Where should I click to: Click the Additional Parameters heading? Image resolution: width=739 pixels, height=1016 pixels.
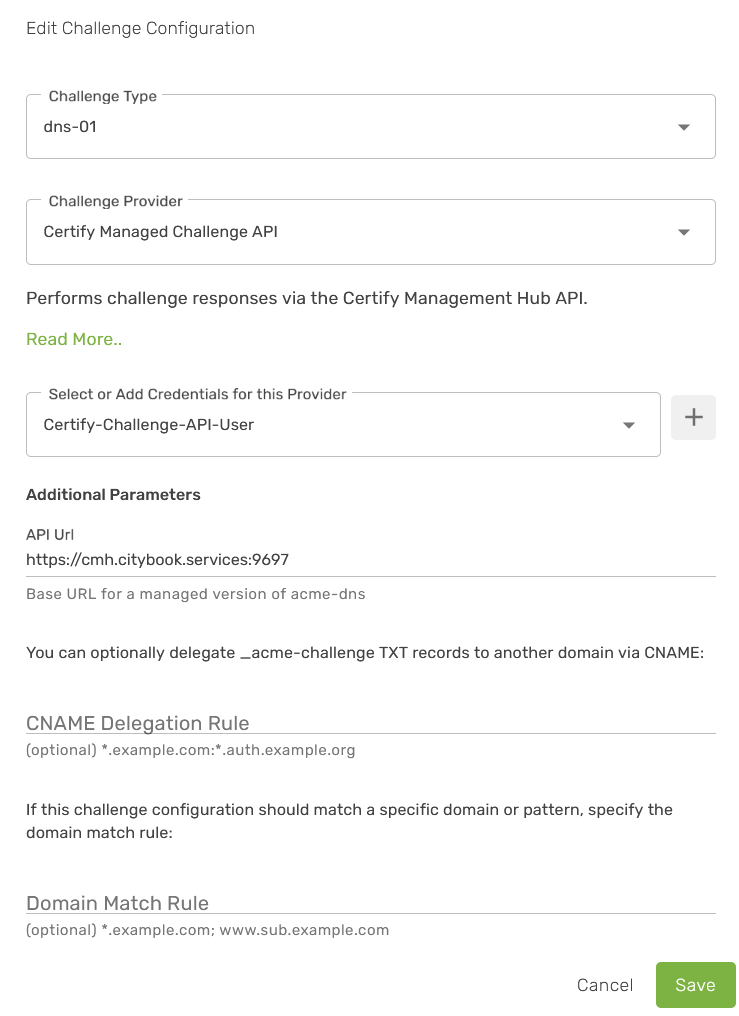tap(113, 495)
